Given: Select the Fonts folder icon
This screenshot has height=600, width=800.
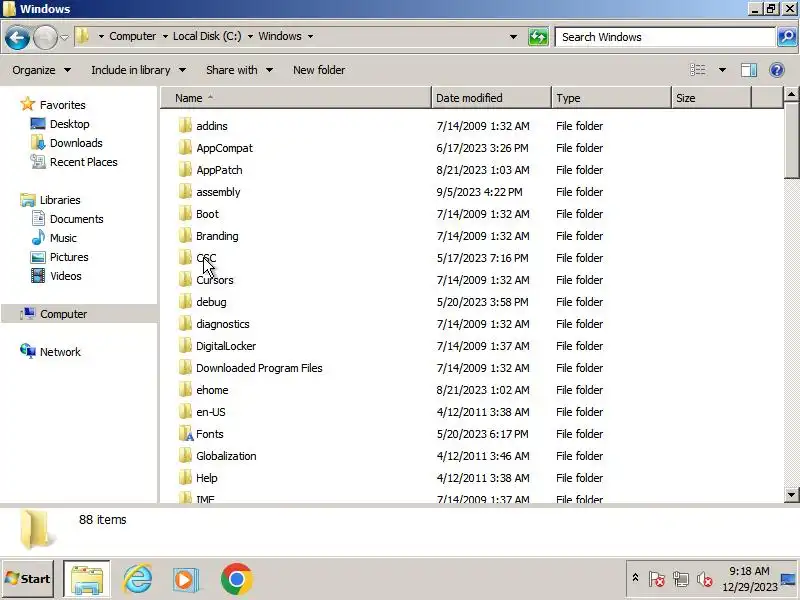Looking at the screenshot, I should 186,434.
